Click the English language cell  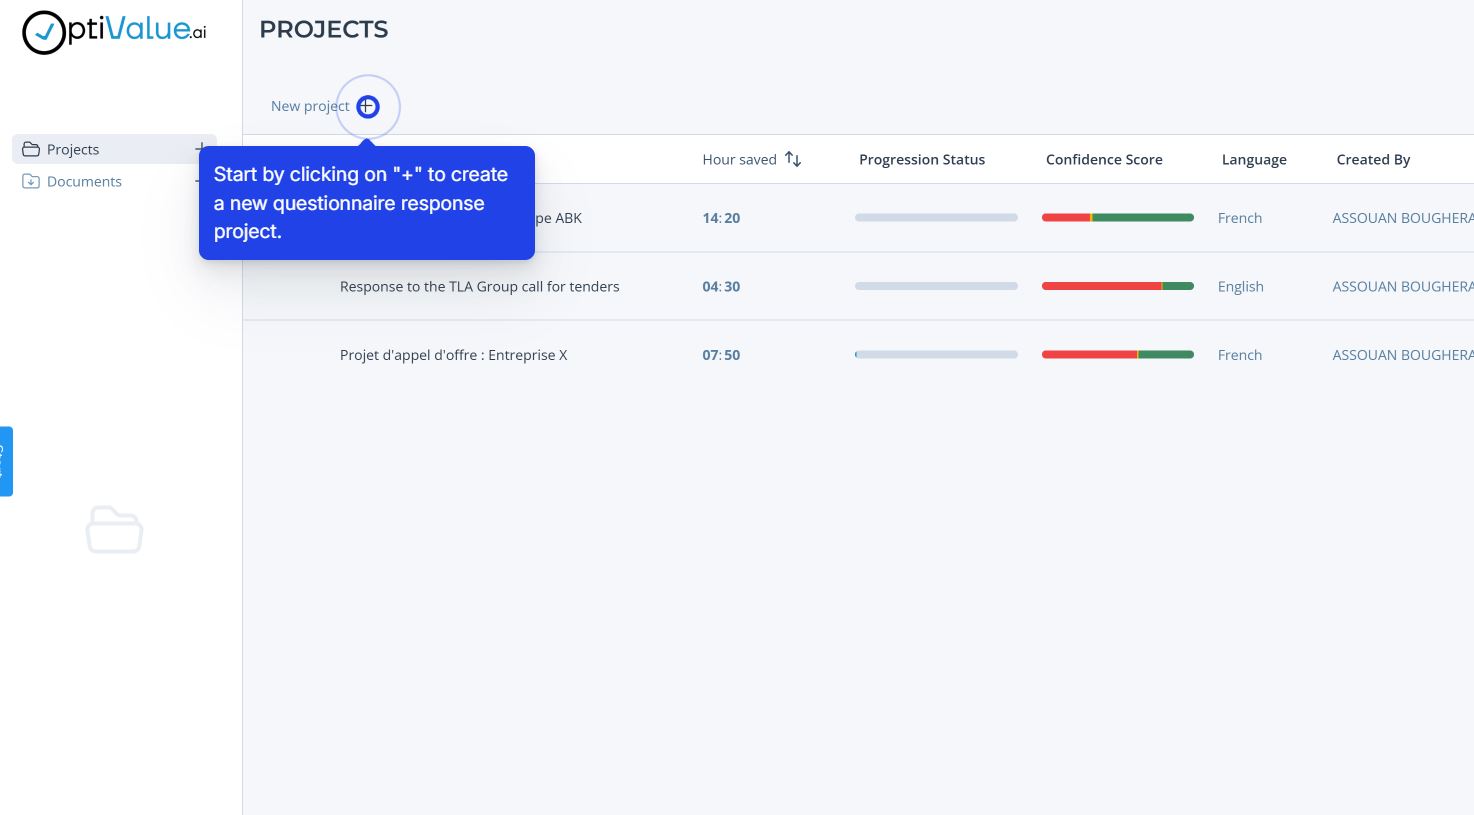pyautogui.click(x=1241, y=286)
